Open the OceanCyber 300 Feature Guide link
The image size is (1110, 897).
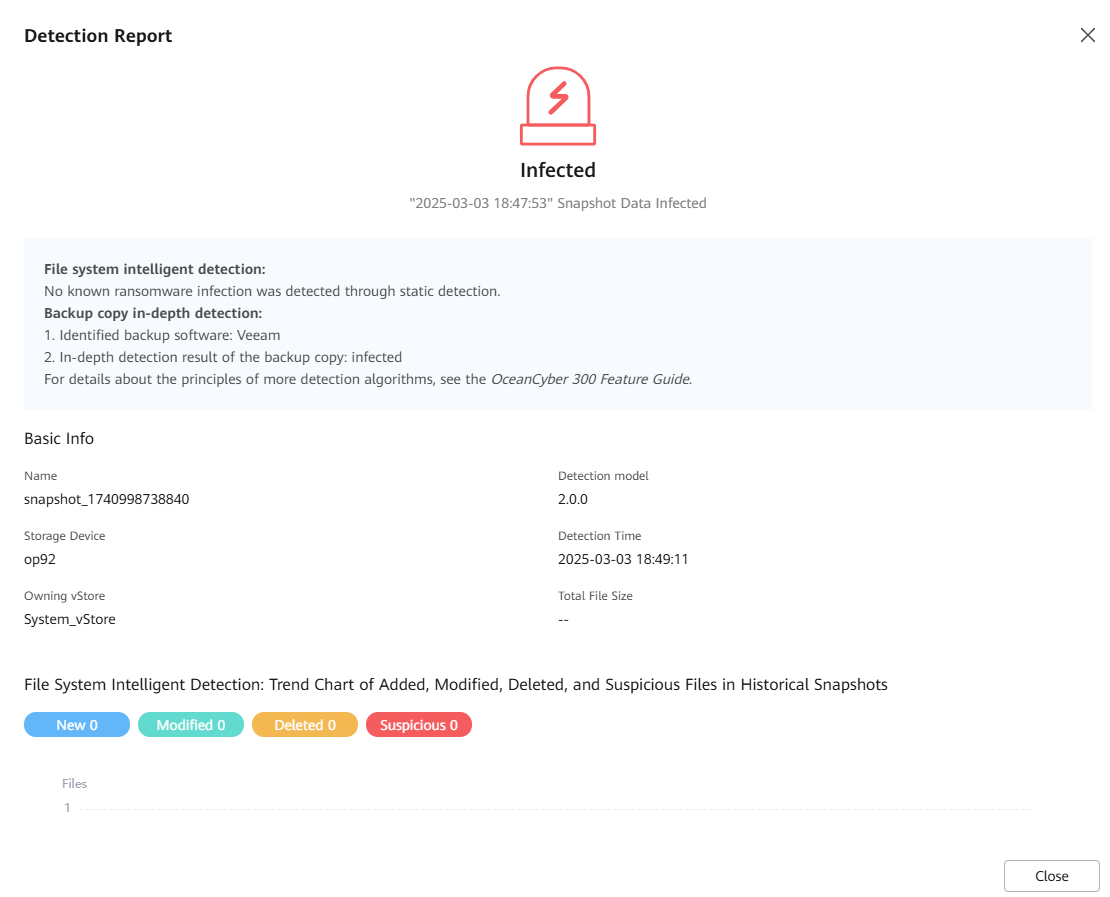coord(589,379)
